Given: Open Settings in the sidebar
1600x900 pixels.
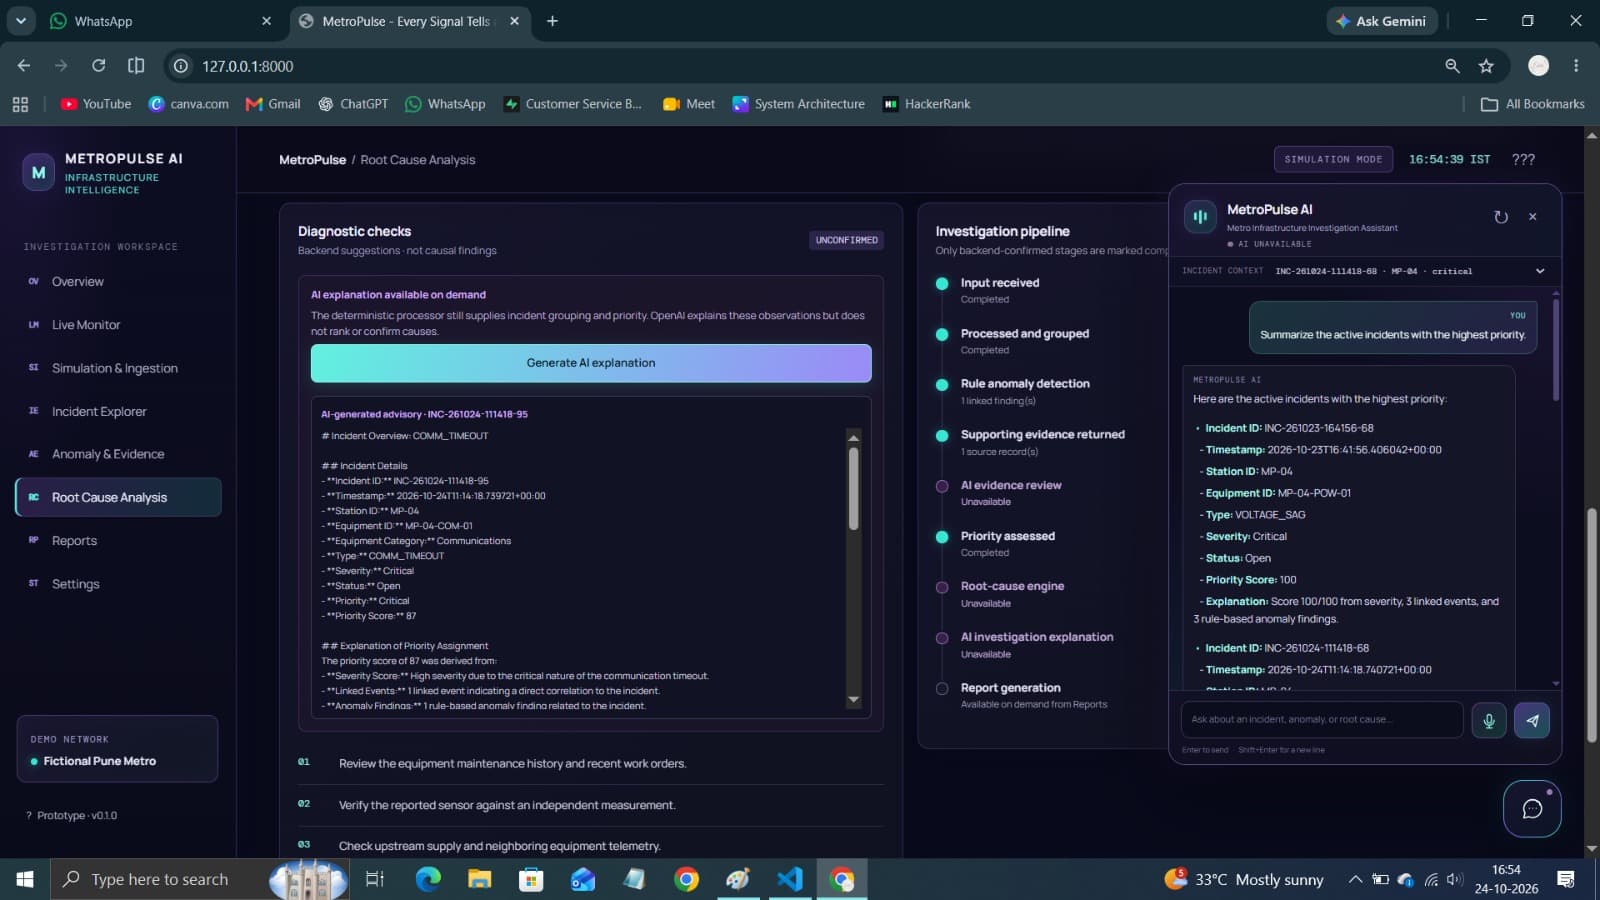Looking at the screenshot, I should 118,584.
